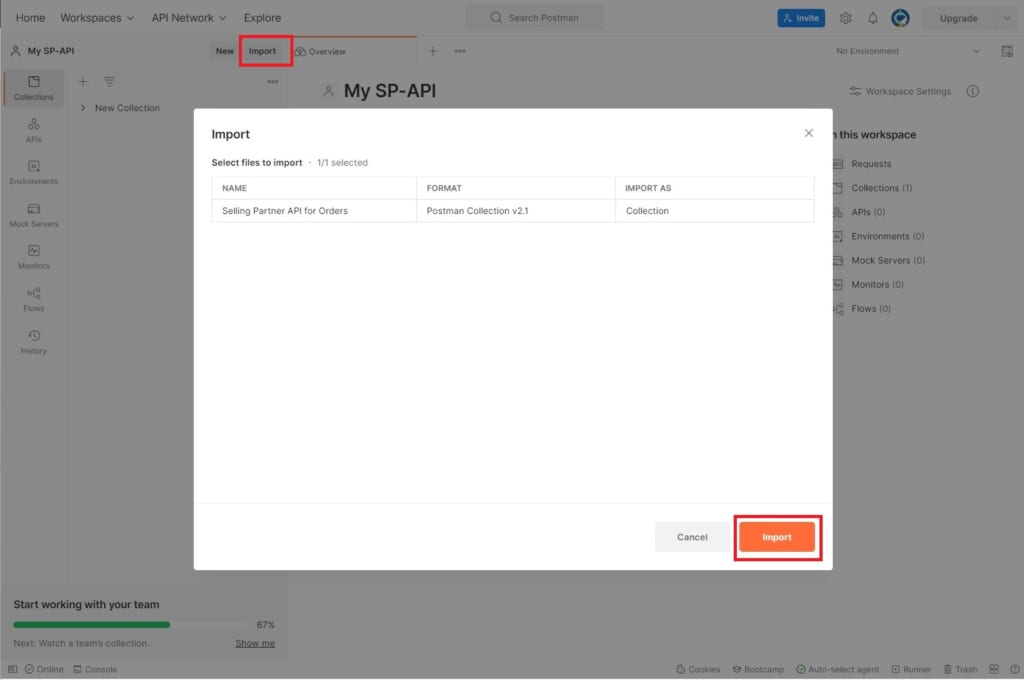
Task: Open the Environments sidebar panel
Action: point(33,172)
